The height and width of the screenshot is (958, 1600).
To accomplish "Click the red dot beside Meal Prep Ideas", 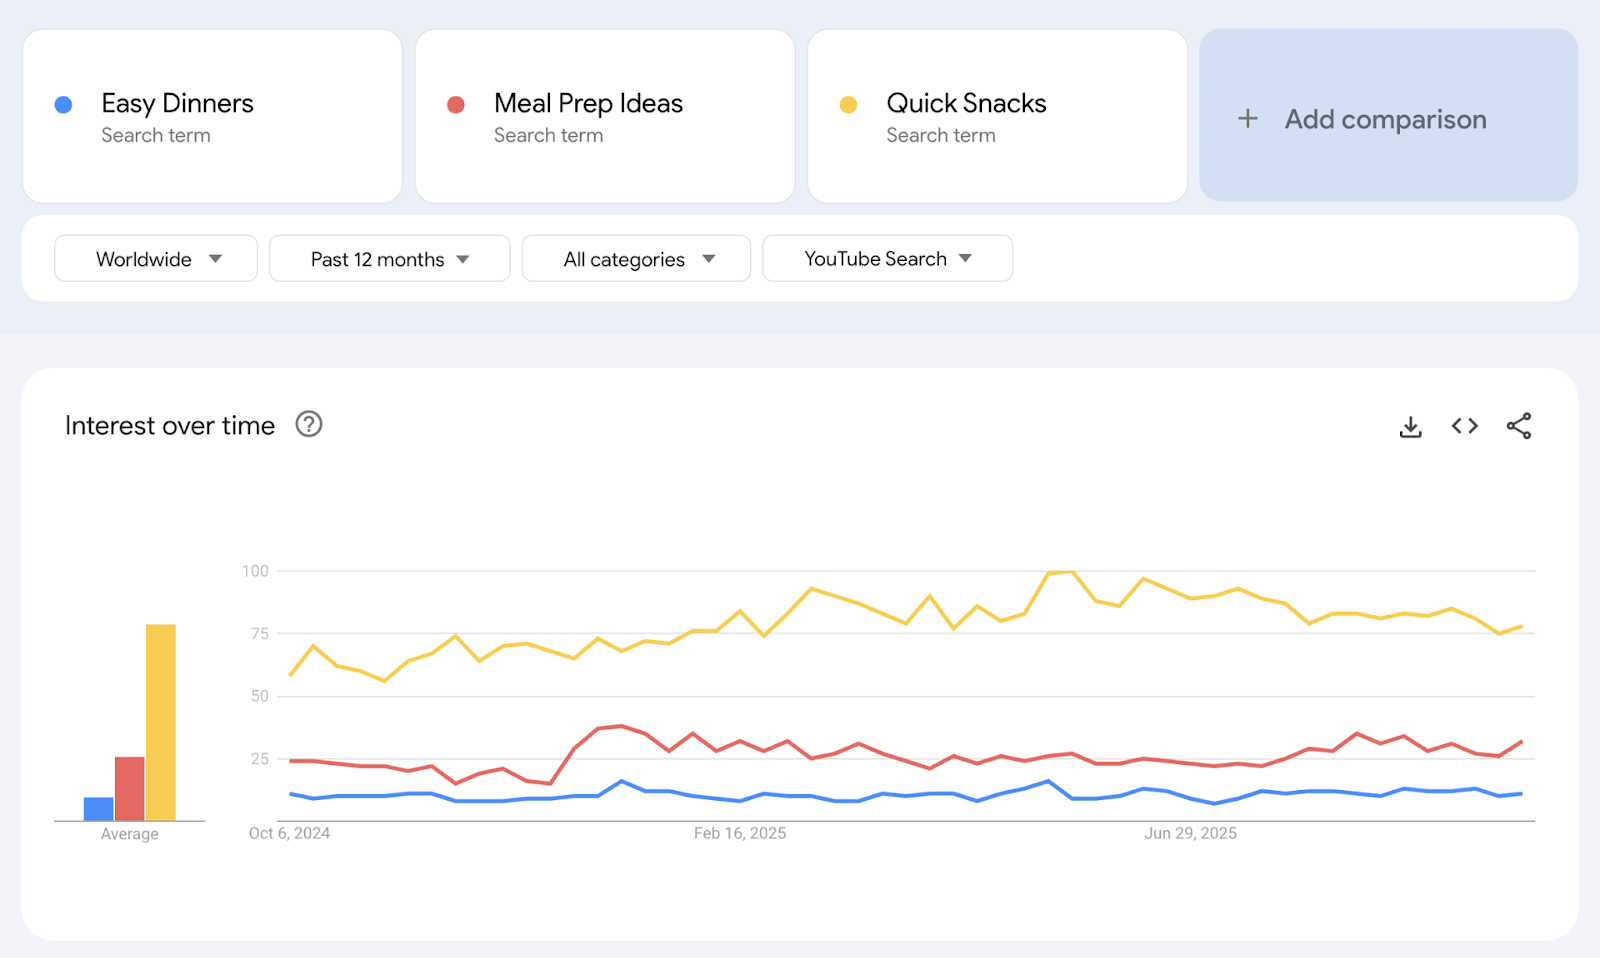I will pyautogui.click(x=456, y=105).
